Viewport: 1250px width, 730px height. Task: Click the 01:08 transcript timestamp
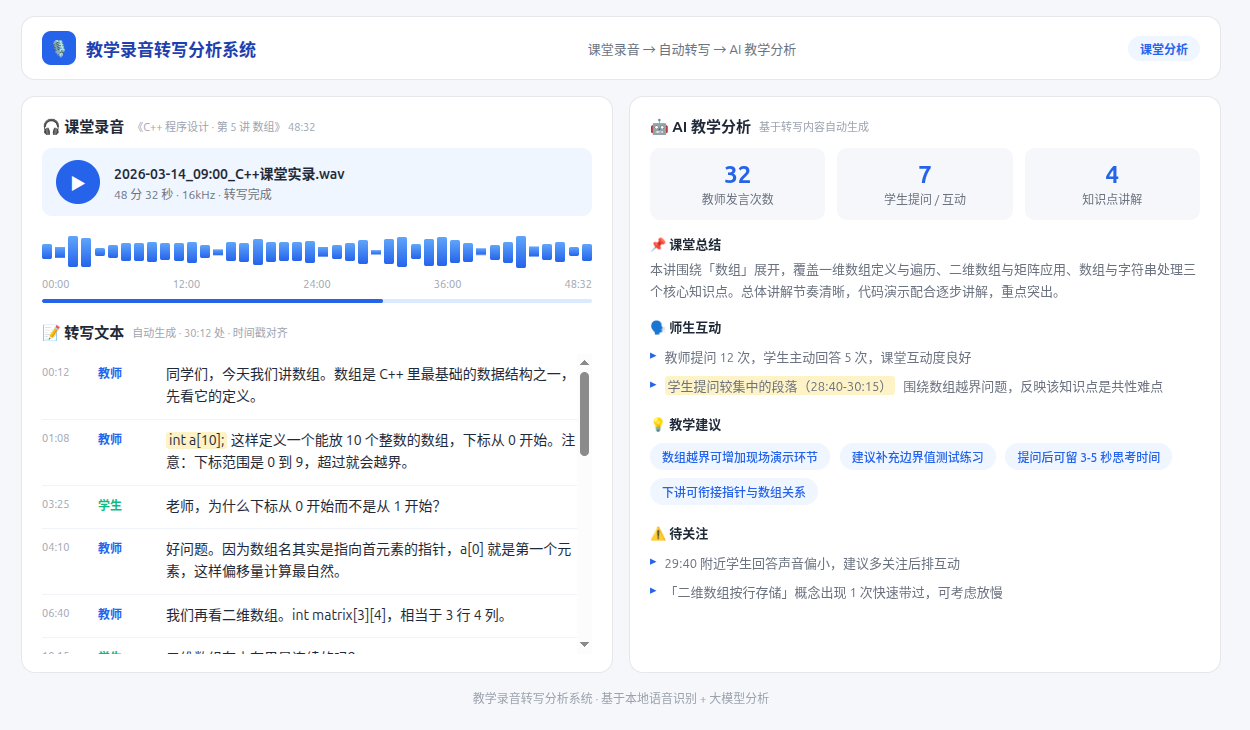point(56,438)
